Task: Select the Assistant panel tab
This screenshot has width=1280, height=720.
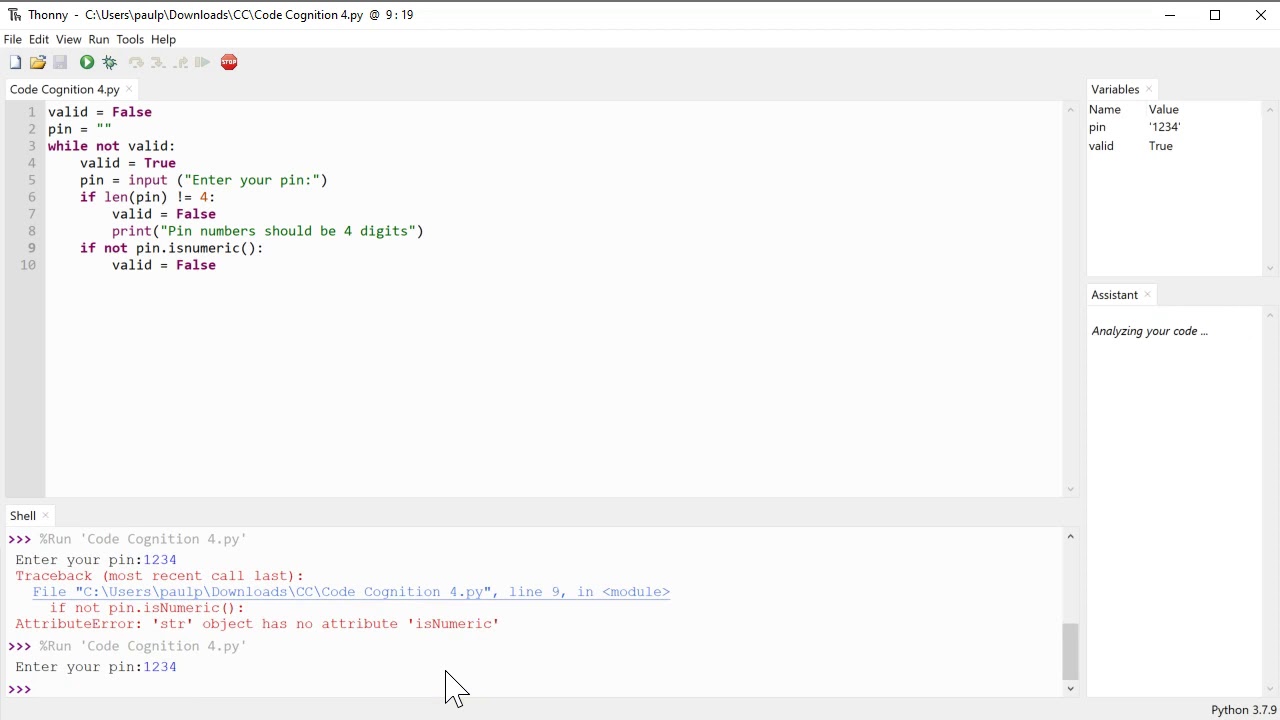Action: [x=1114, y=295]
